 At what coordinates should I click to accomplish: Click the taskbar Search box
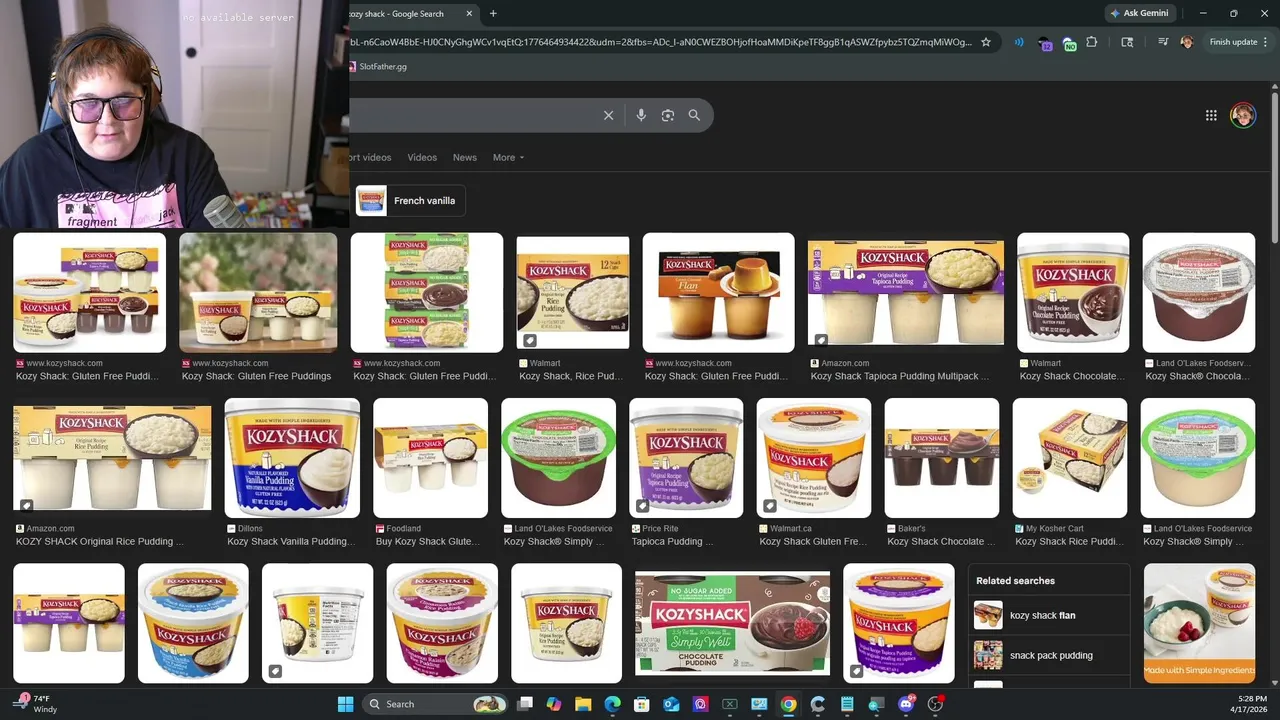(434, 704)
